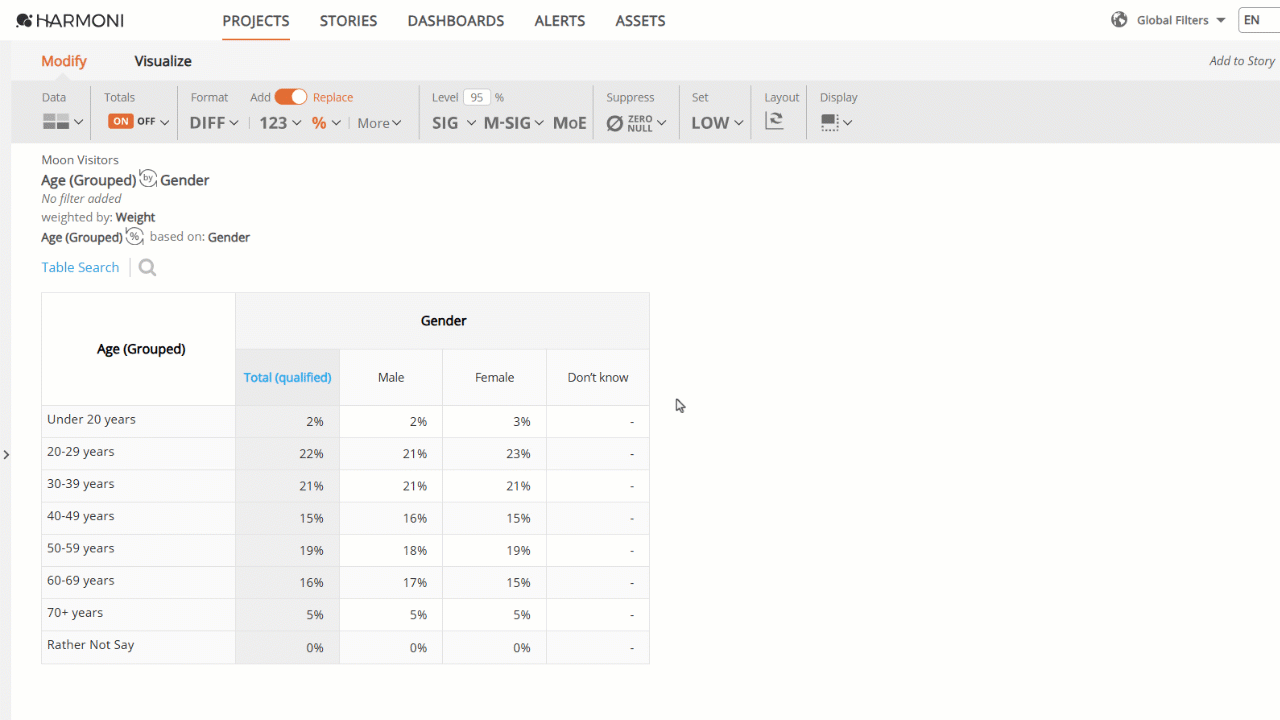The width and height of the screenshot is (1280, 720).
Task: Click the 3% Female cell for Under 20 years
Action: click(x=495, y=422)
